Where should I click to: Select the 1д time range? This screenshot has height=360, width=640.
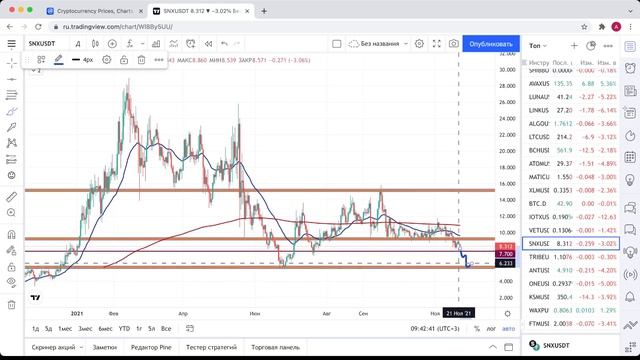36,329
